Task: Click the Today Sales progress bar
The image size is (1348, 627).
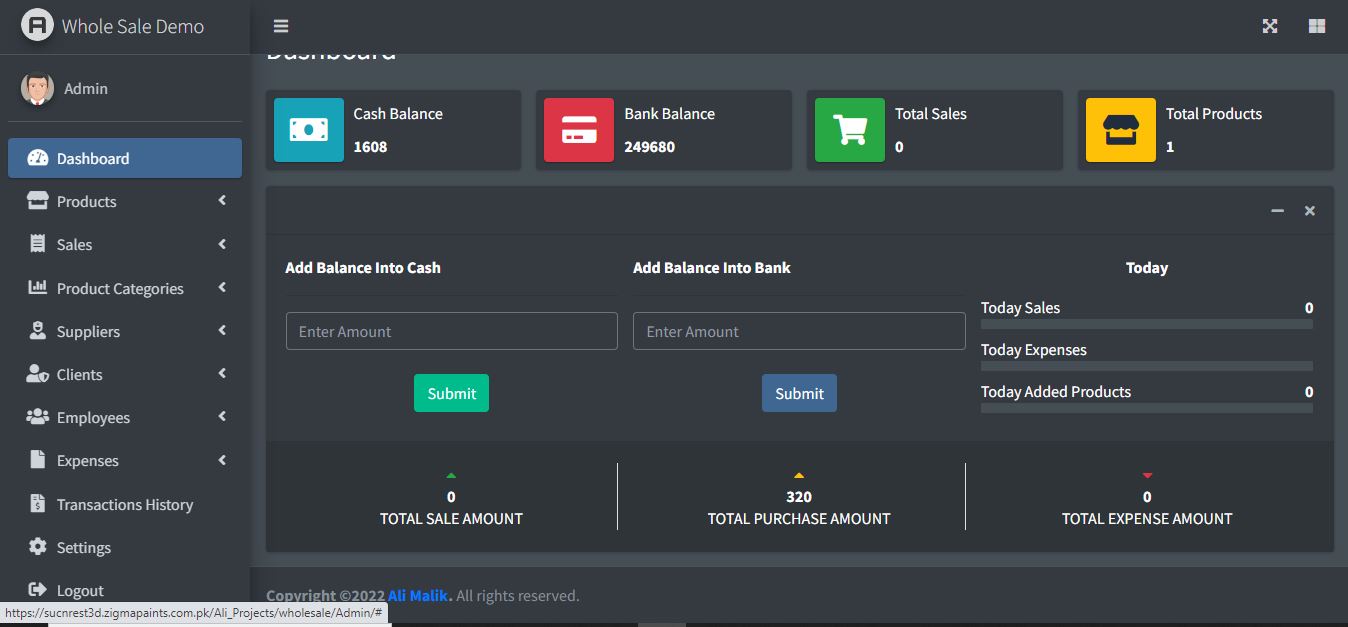Action: point(1146,324)
